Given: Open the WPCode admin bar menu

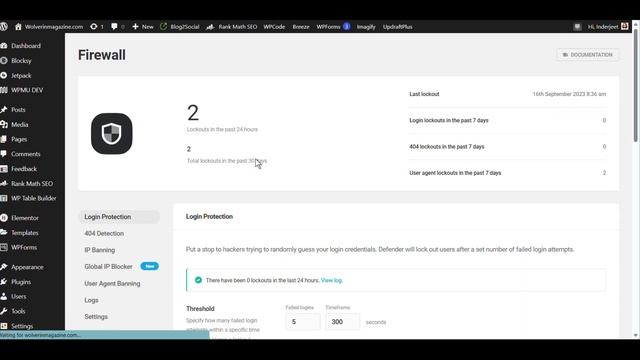Looking at the screenshot, I should click(x=274, y=27).
